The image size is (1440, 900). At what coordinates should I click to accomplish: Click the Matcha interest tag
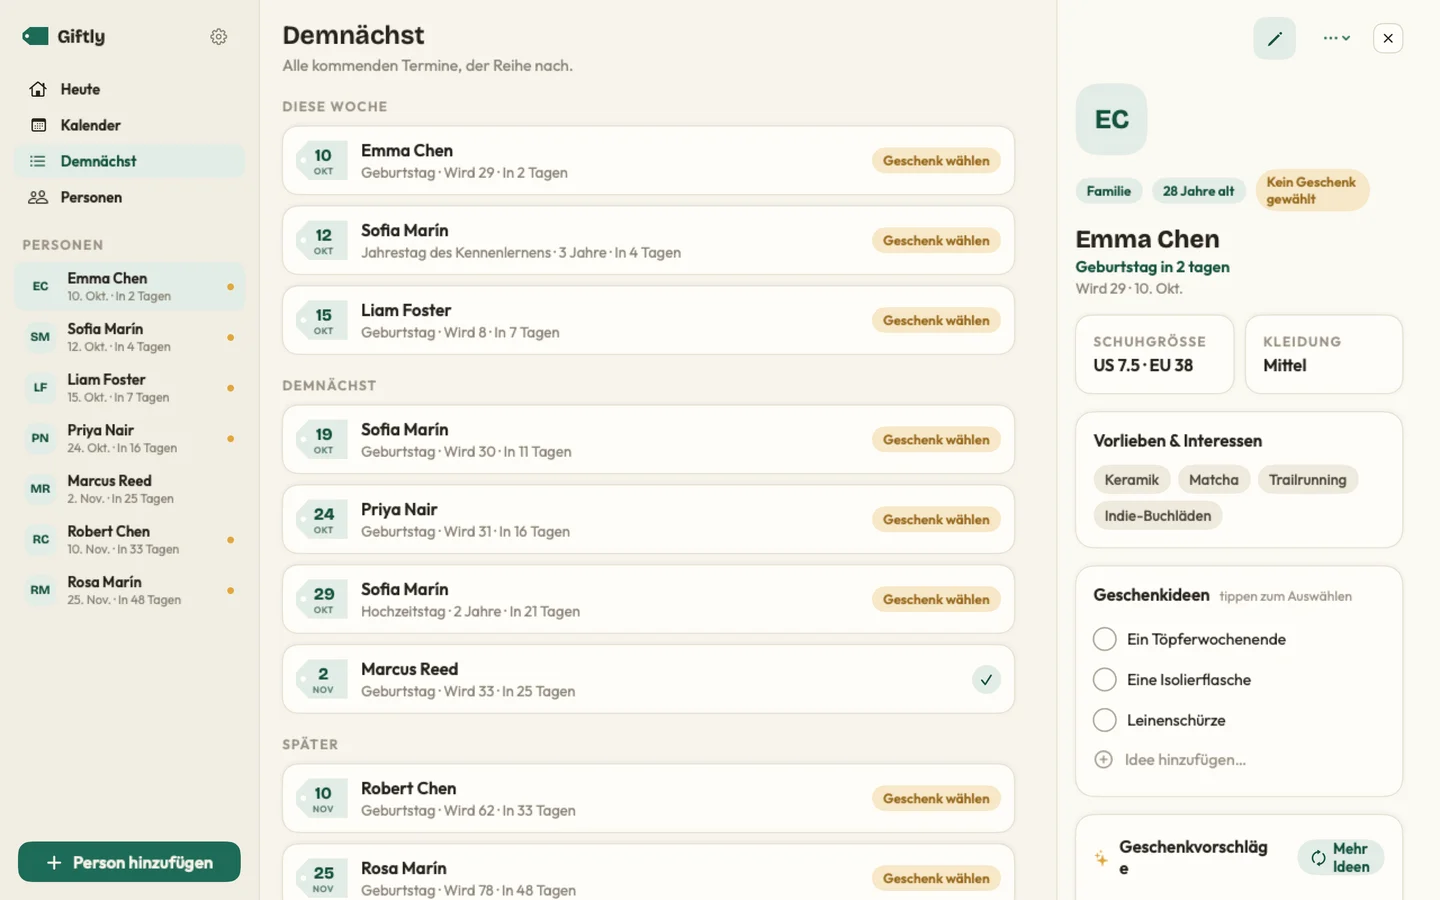click(x=1213, y=480)
